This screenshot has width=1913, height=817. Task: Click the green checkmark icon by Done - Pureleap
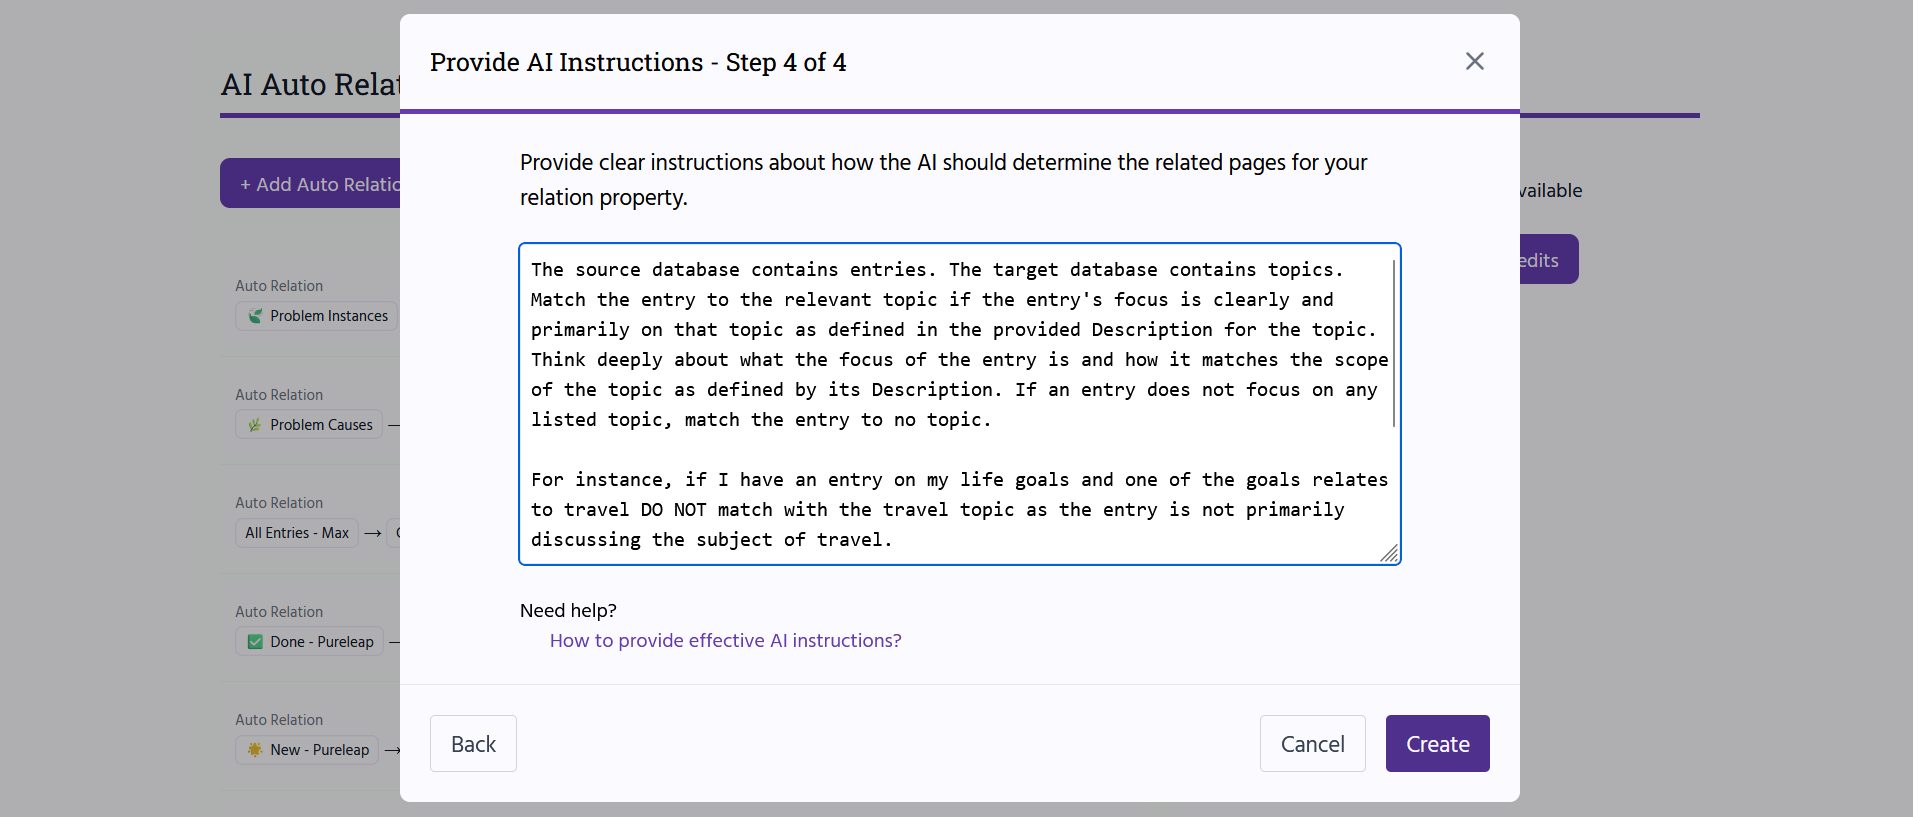(x=255, y=642)
